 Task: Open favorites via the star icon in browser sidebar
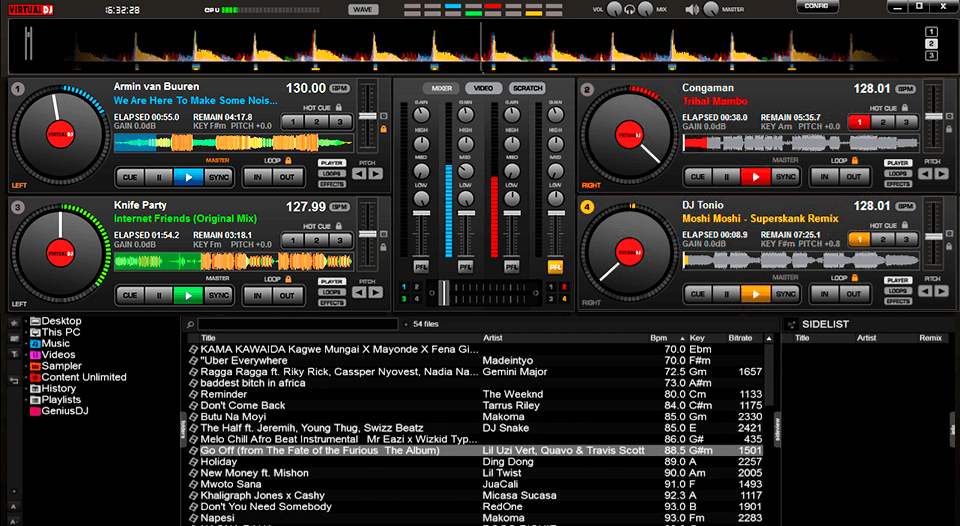pyautogui.click(x=13, y=323)
